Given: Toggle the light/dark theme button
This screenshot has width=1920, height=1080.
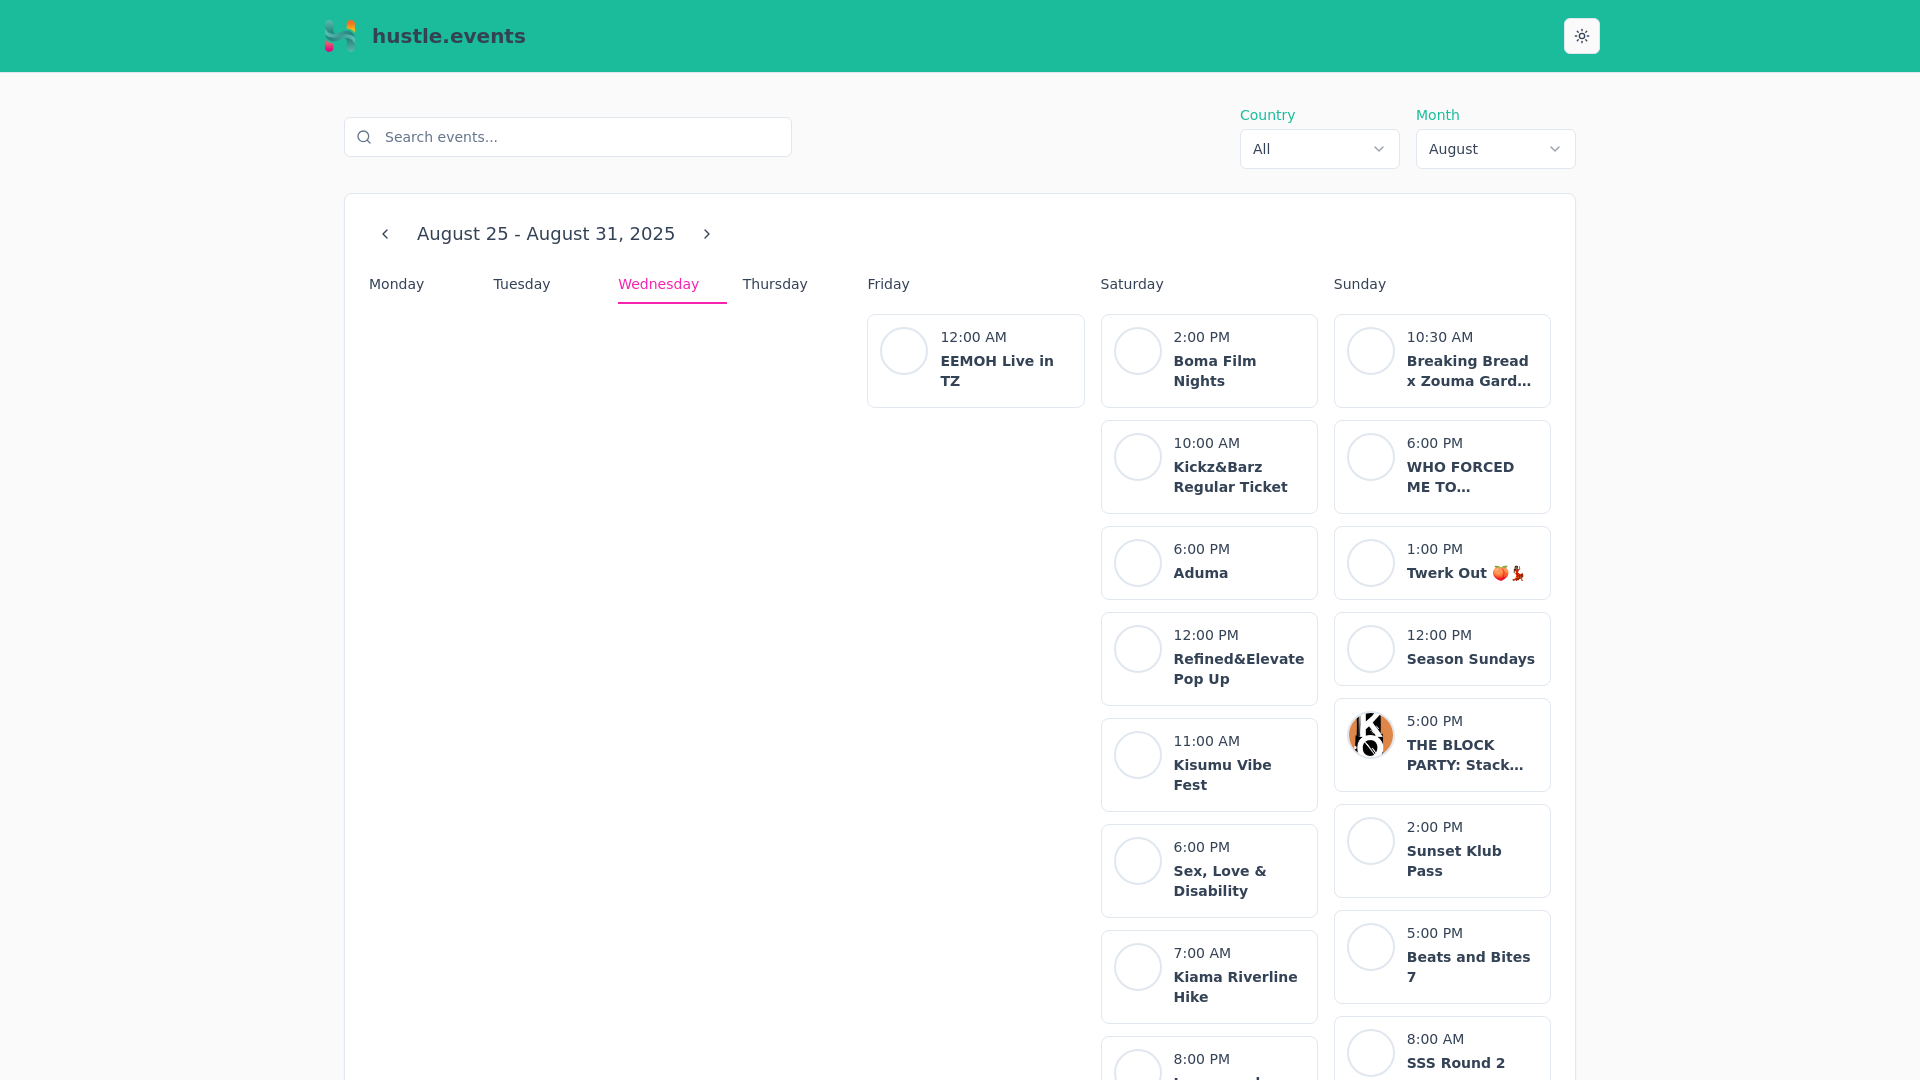Looking at the screenshot, I should [1581, 36].
